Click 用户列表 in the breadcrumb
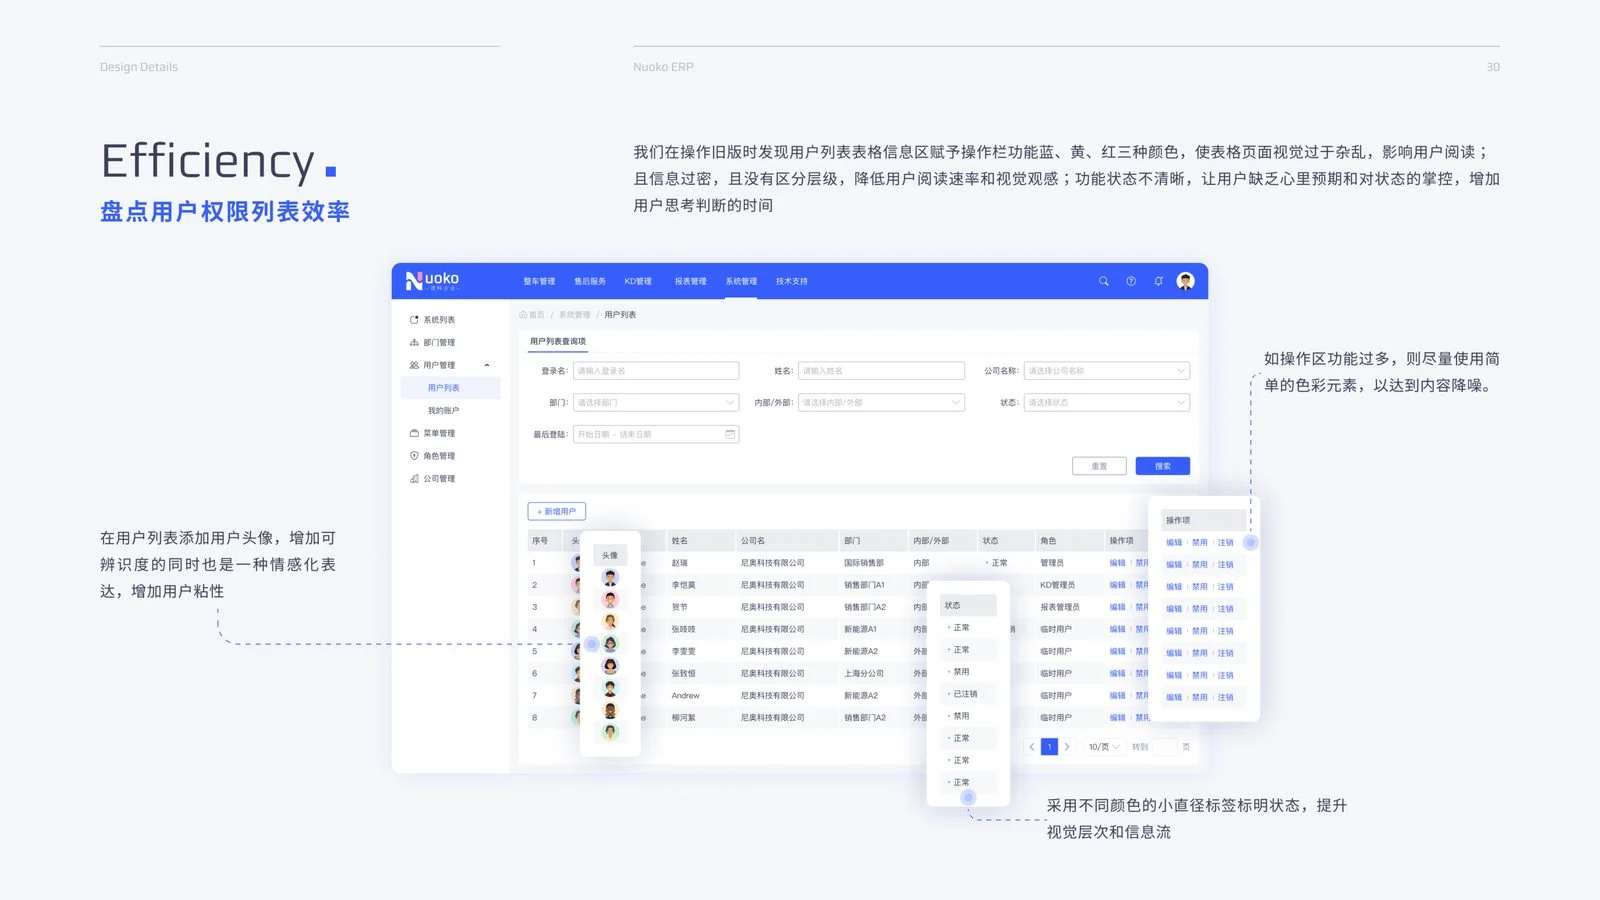 (x=620, y=315)
